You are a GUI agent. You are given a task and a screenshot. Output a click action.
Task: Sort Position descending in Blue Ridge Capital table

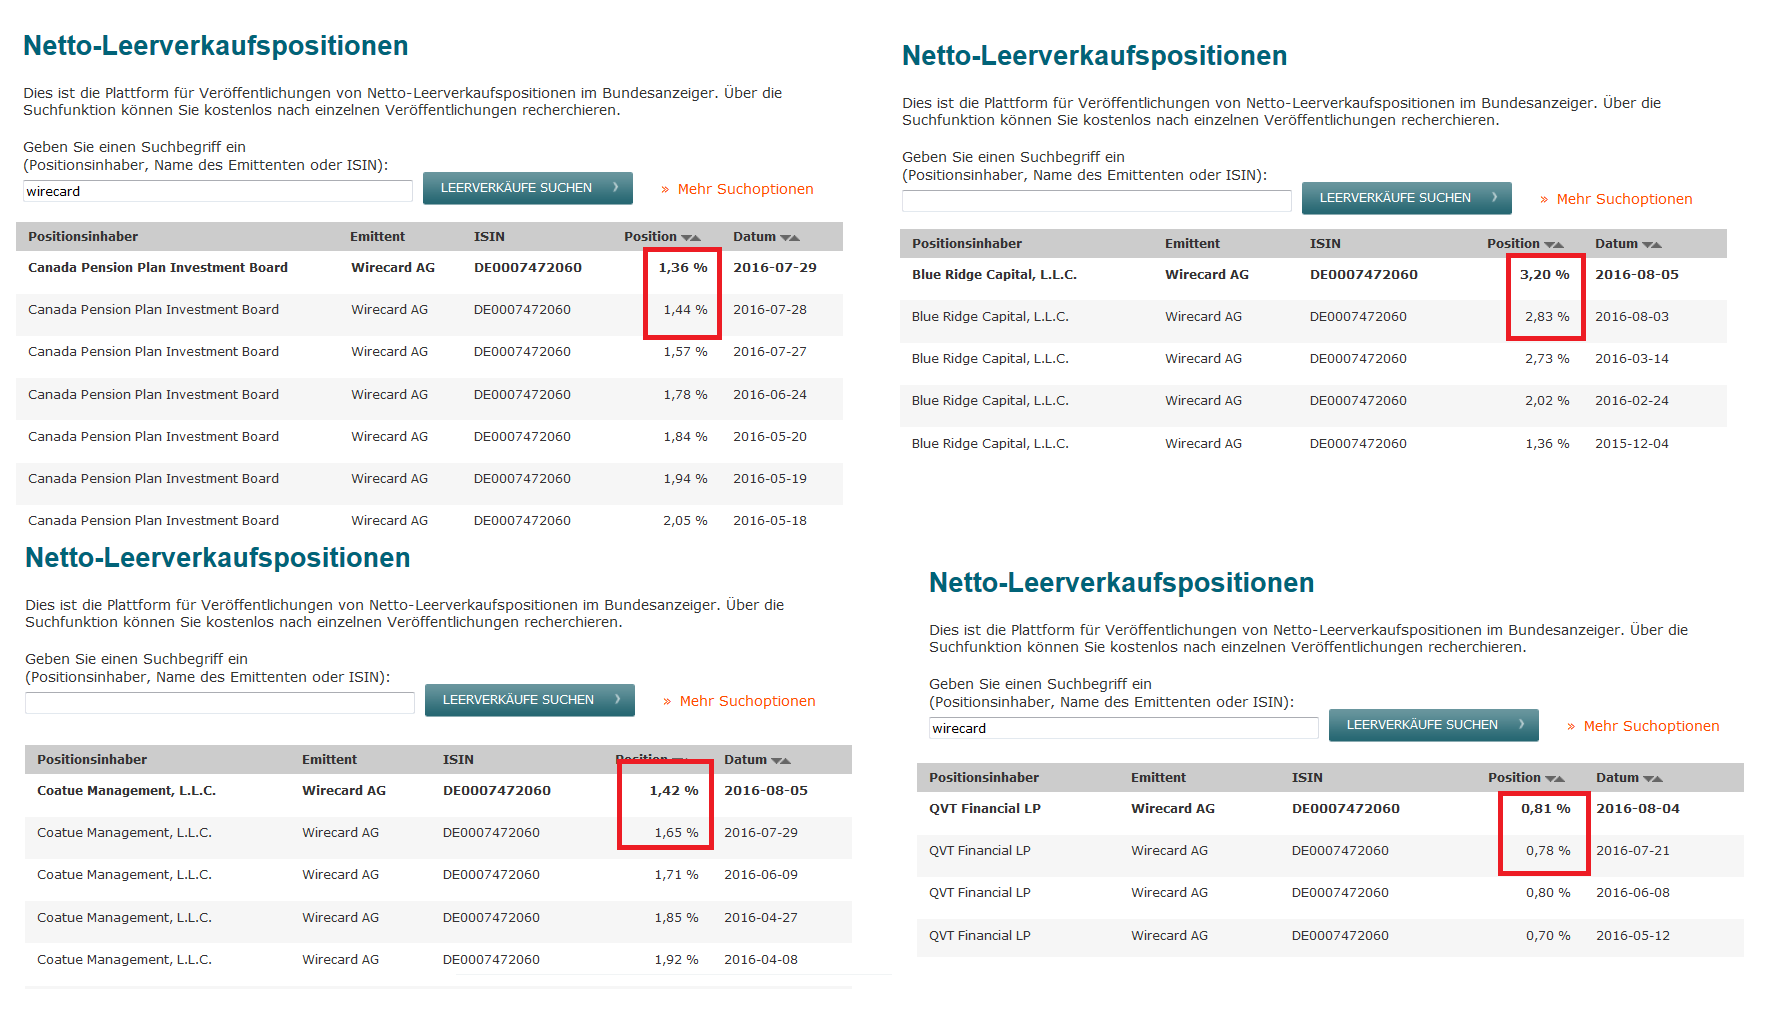point(1549,243)
